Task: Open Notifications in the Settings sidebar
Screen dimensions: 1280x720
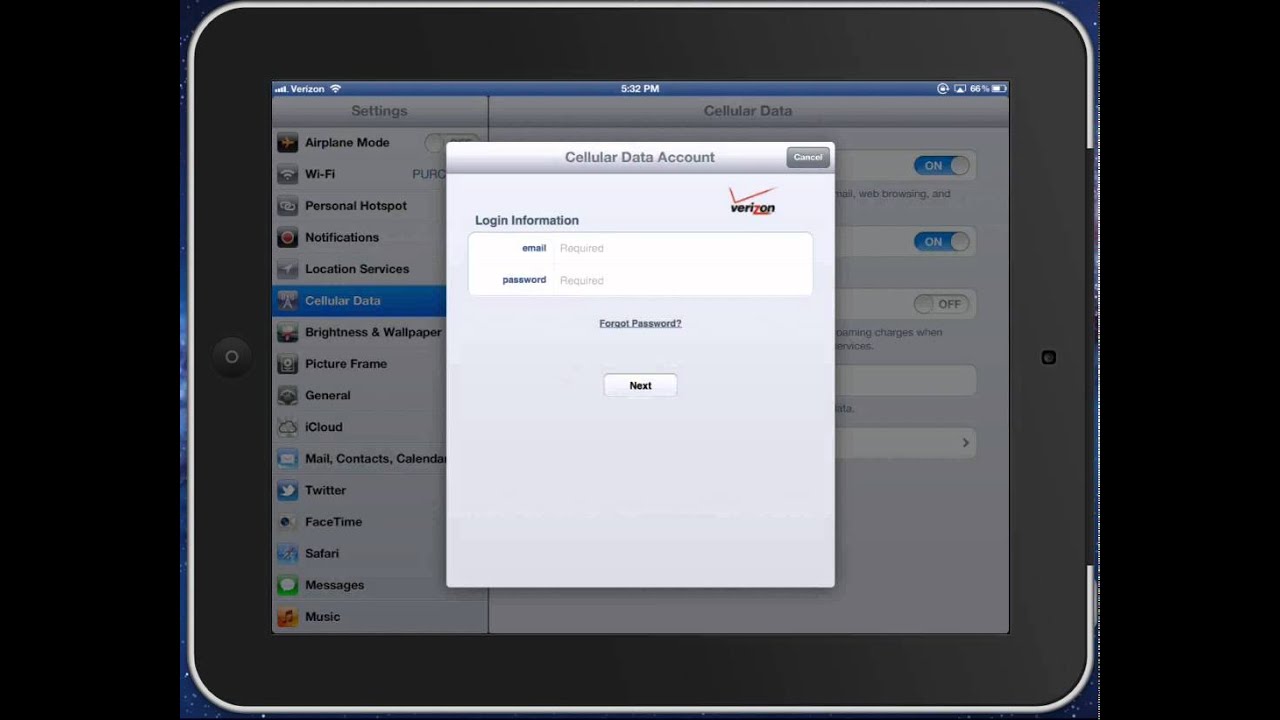Action: tap(360, 237)
